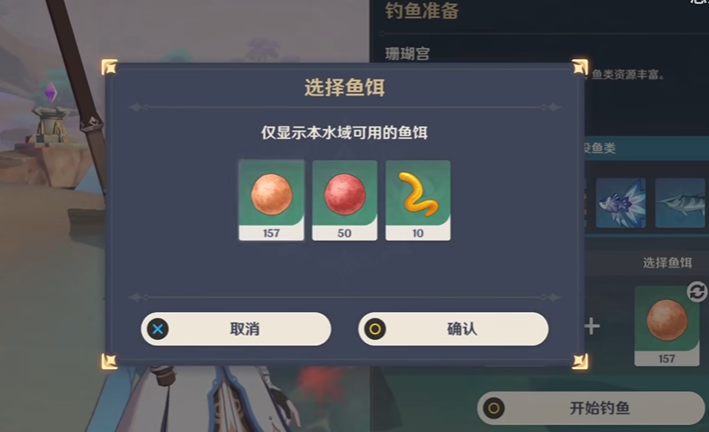Click the 钓鱼准备 panel header
Viewport: 709px width, 432px height.
[x=422, y=11]
